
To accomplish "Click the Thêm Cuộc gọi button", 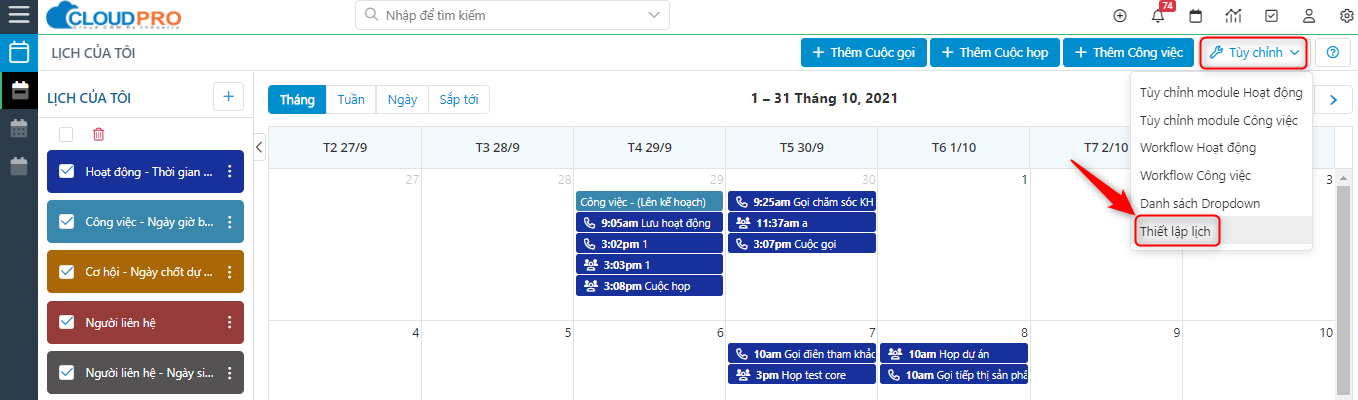I will tap(863, 52).
